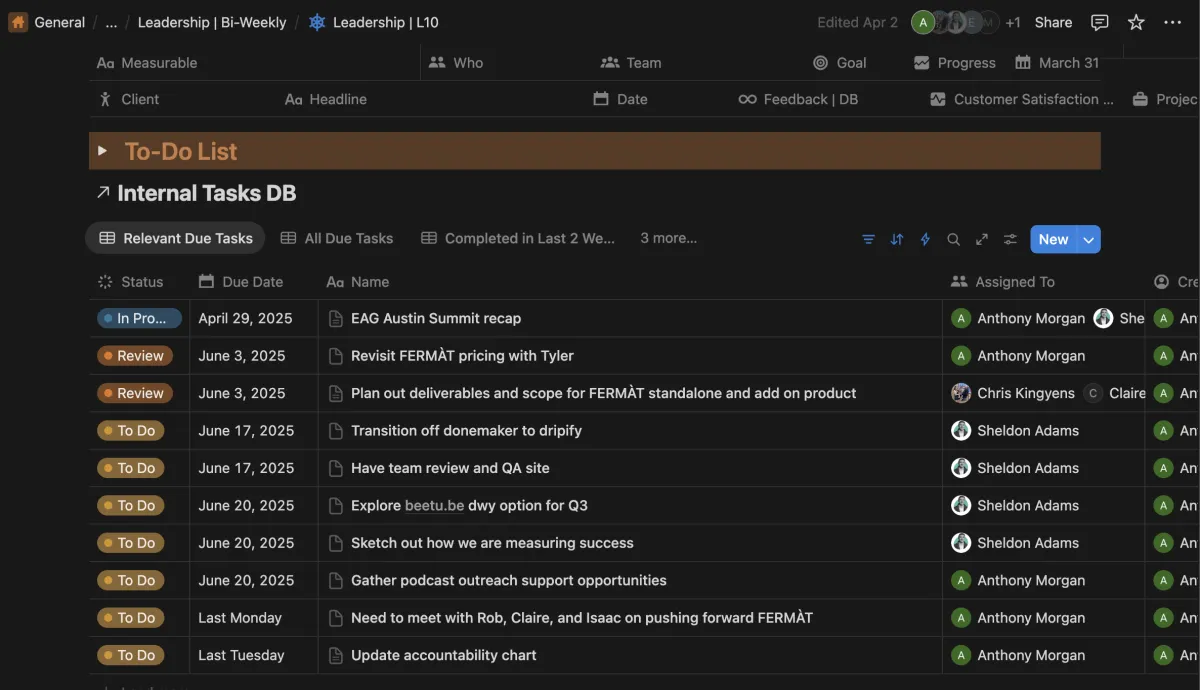The width and height of the screenshot is (1200, 690).
Task: Open the EAG Austin Summit recap task
Action: point(436,318)
